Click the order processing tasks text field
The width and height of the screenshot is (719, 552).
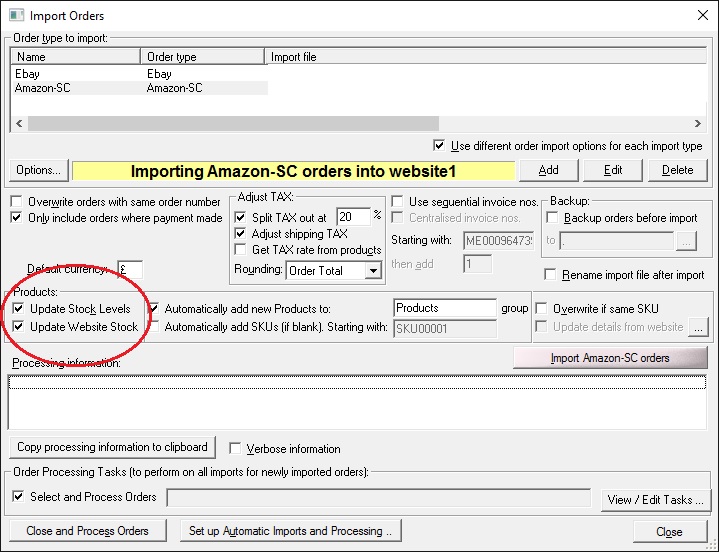click(379, 498)
